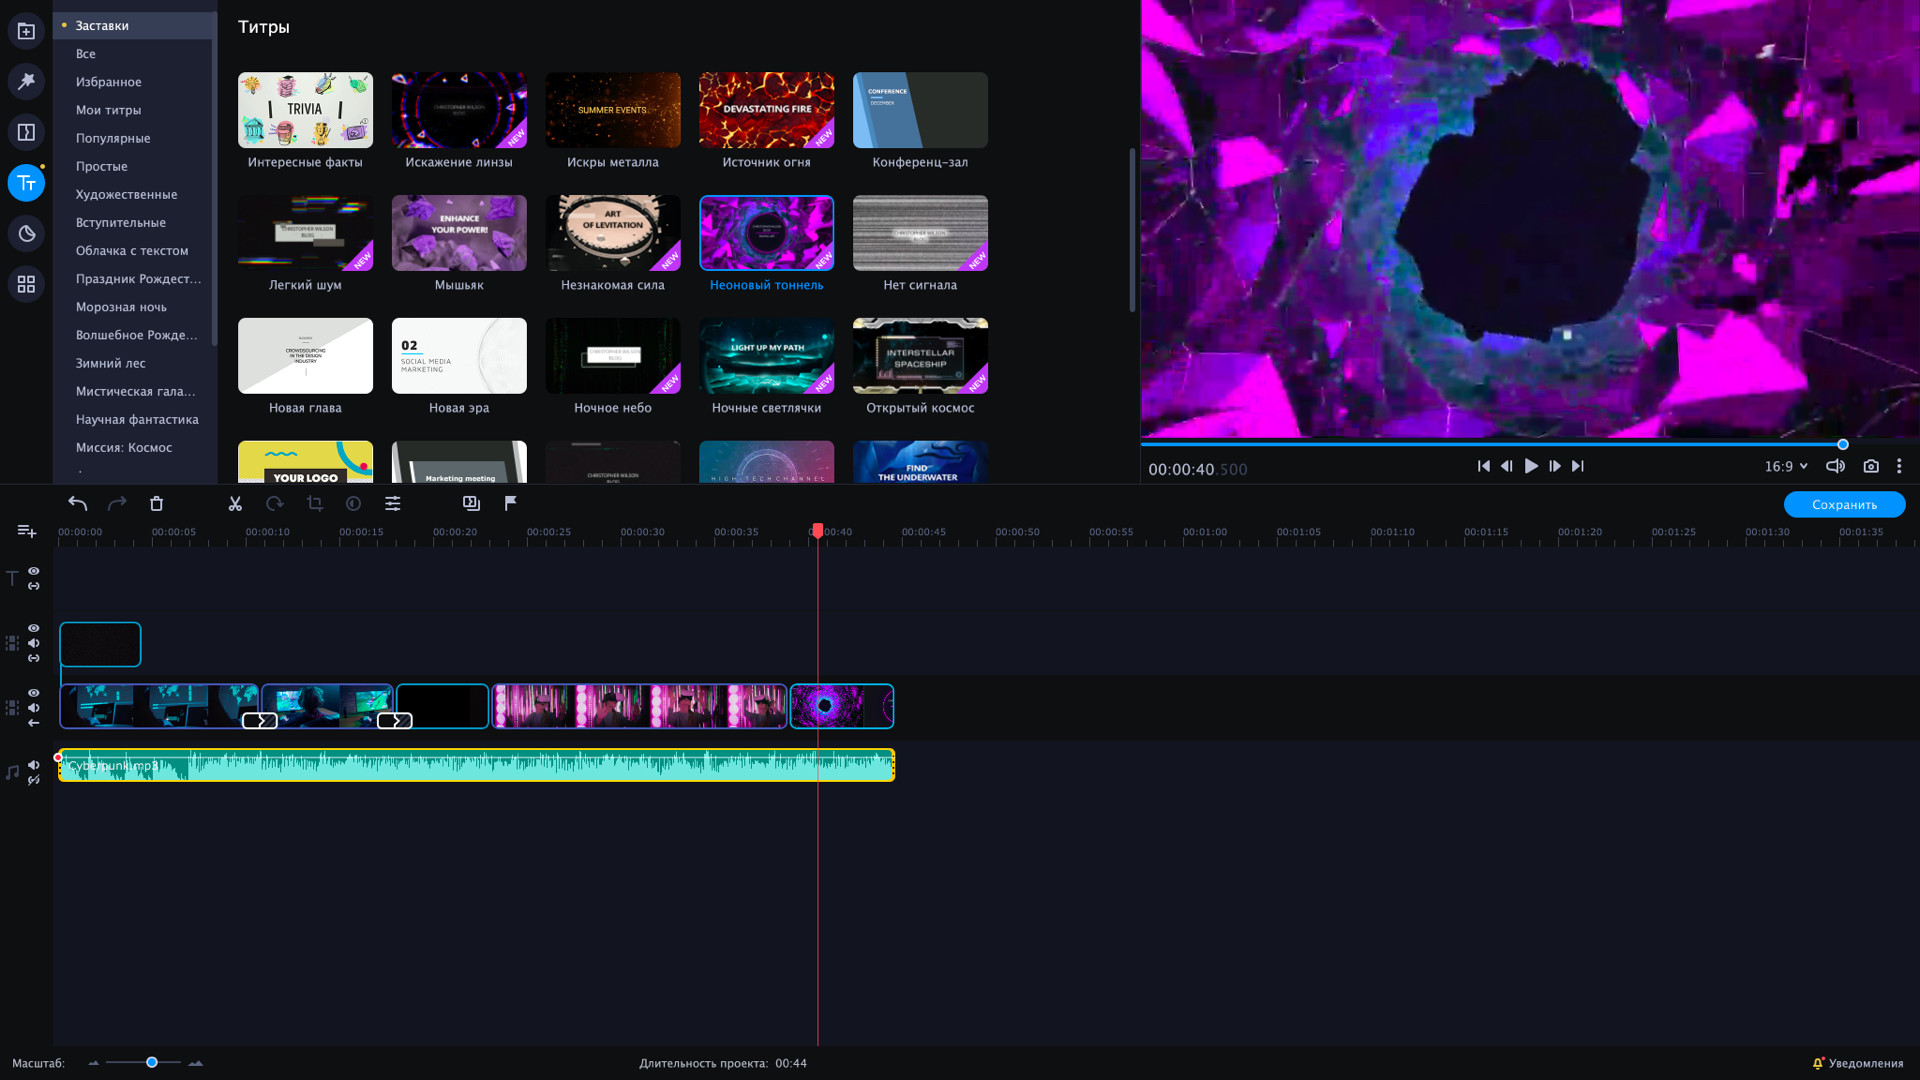Select the Научная фантастика category
The width and height of the screenshot is (1920, 1080).
pyautogui.click(x=137, y=419)
